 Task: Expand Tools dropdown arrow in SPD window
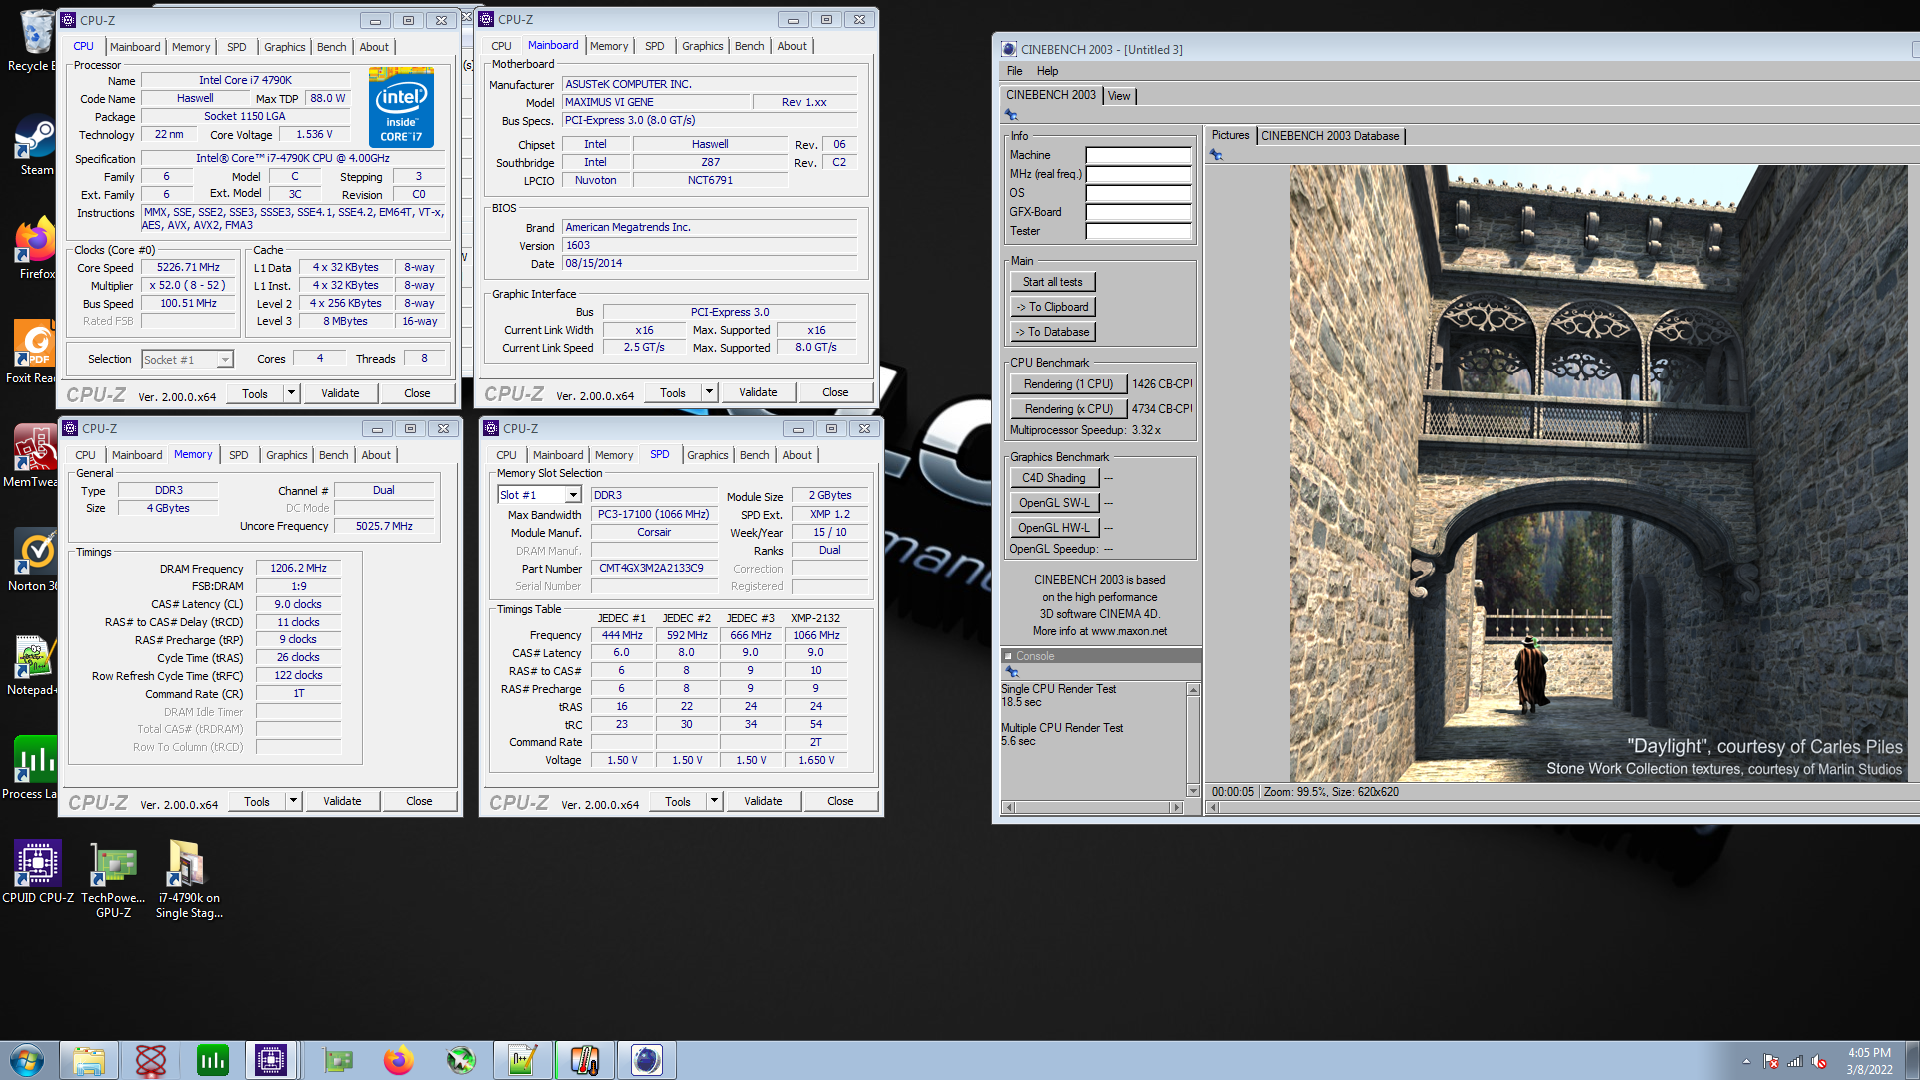(x=714, y=801)
